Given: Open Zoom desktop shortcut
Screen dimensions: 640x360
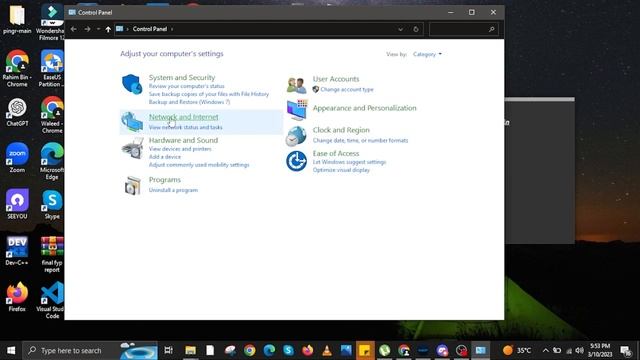Looking at the screenshot, I should [x=17, y=158].
